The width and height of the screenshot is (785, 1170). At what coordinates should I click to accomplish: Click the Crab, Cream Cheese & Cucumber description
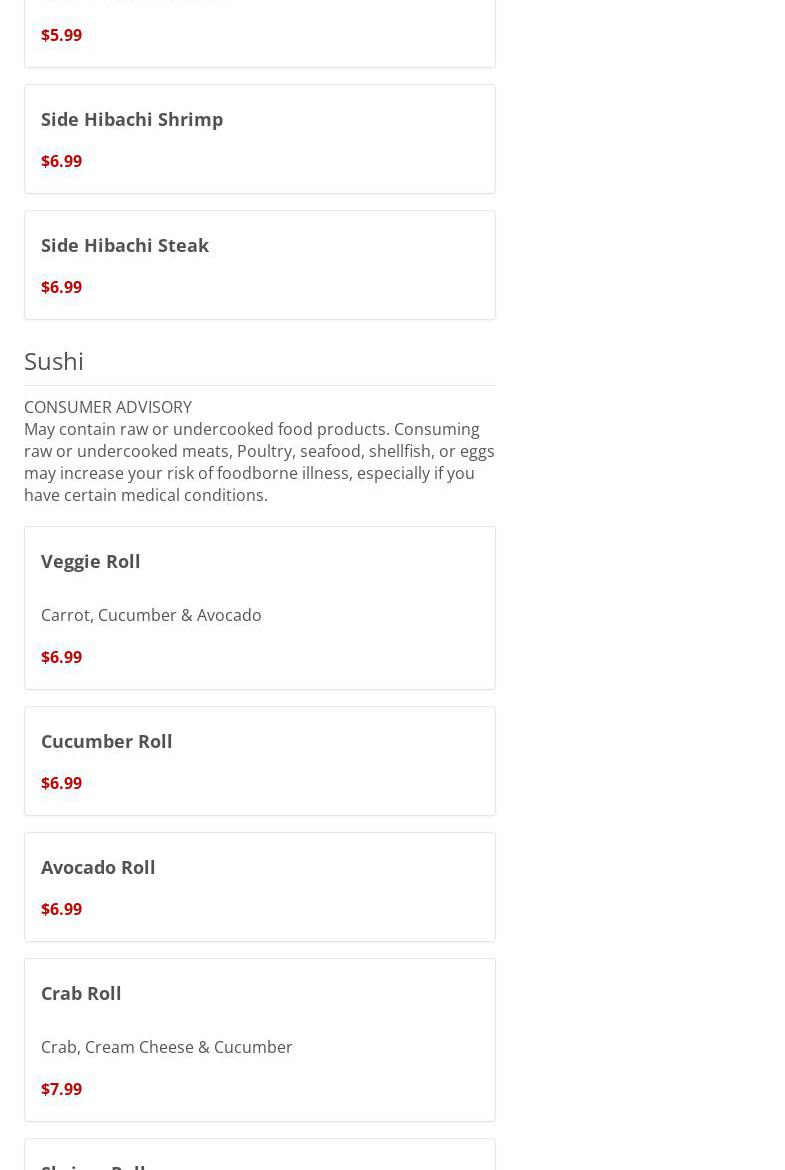tap(167, 1047)
